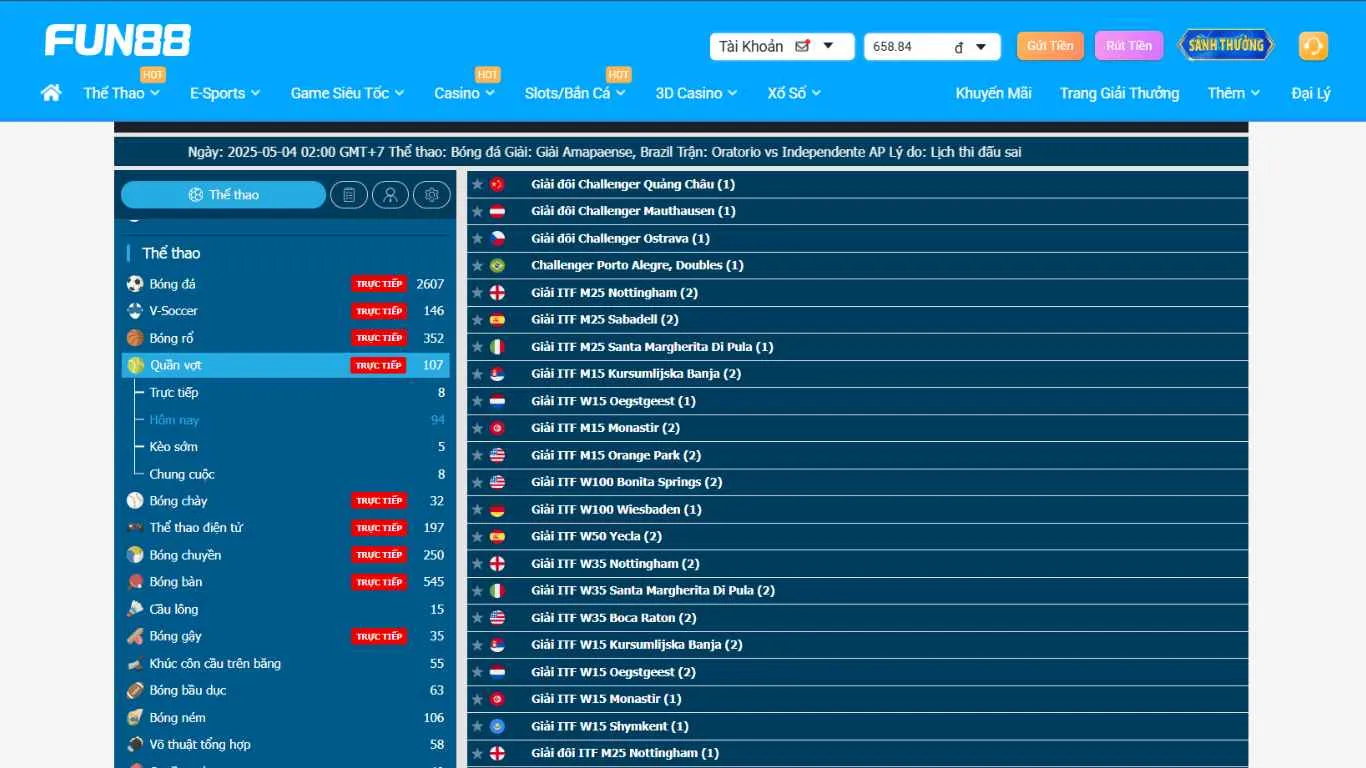1366x768 pixels.
Task: Open the user profile icon in sidebar
Action: tap(390, 195)
